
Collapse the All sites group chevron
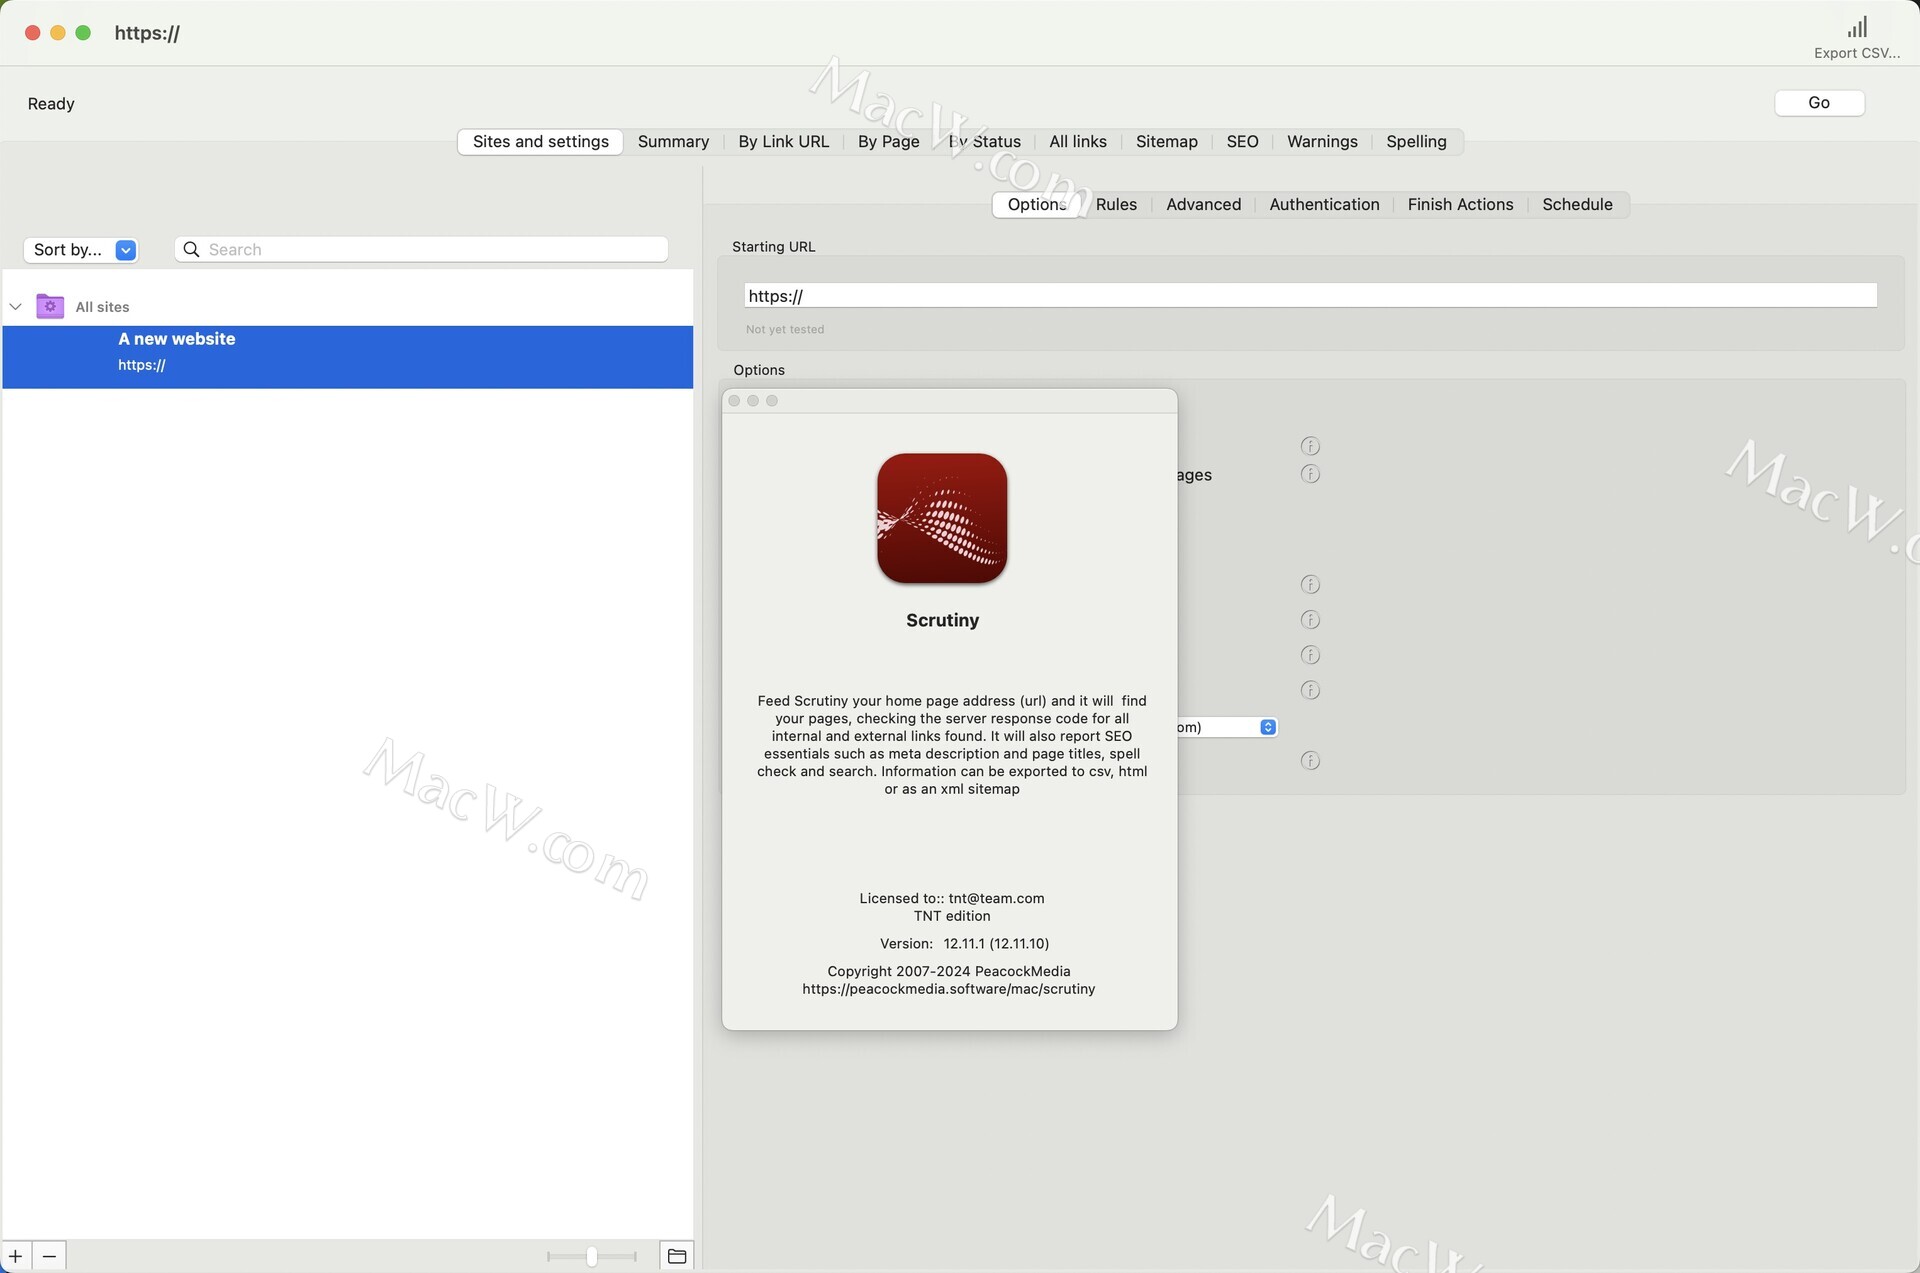[x=16, y=307]
